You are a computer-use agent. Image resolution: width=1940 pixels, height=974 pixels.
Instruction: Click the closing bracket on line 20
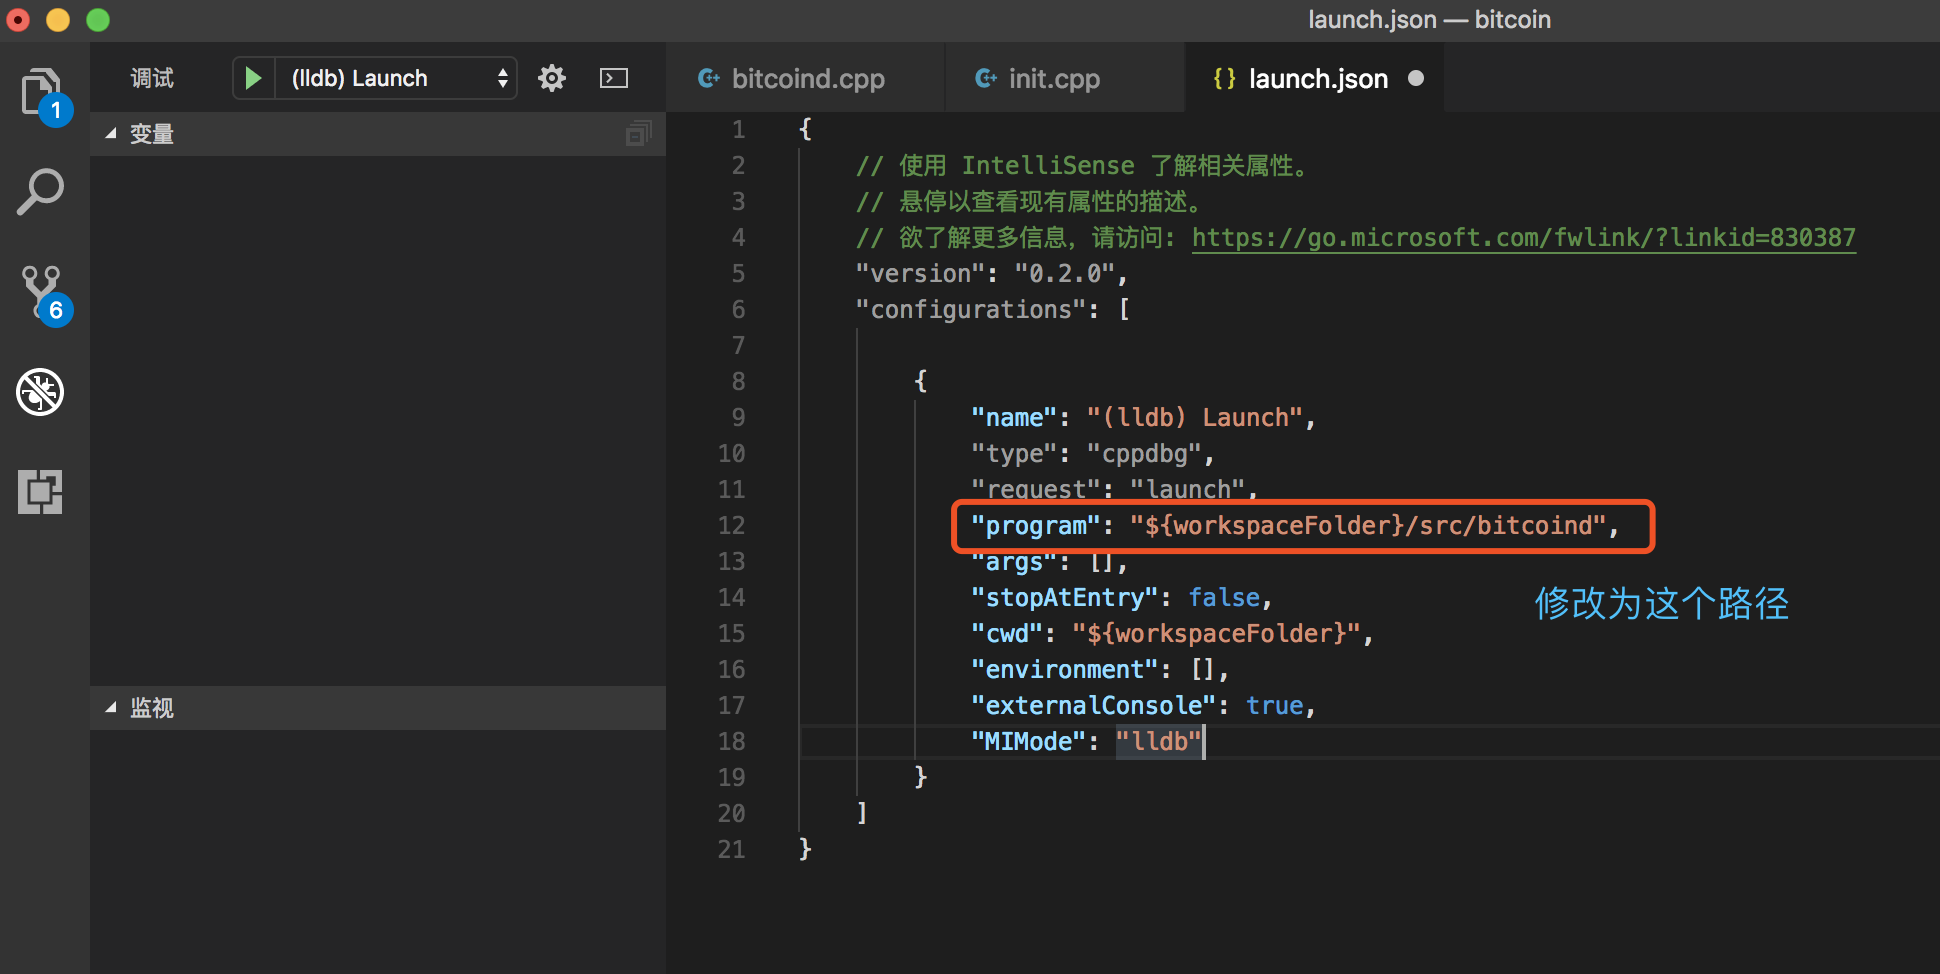(862, 813)
